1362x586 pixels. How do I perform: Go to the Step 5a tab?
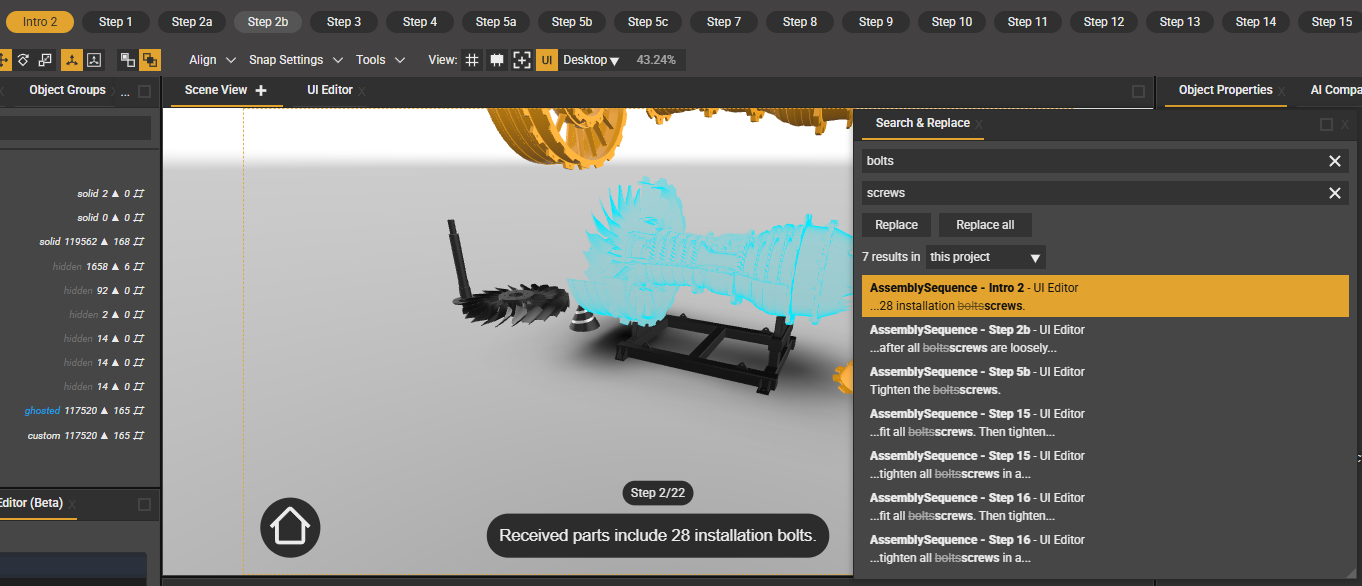click(495, 21)
